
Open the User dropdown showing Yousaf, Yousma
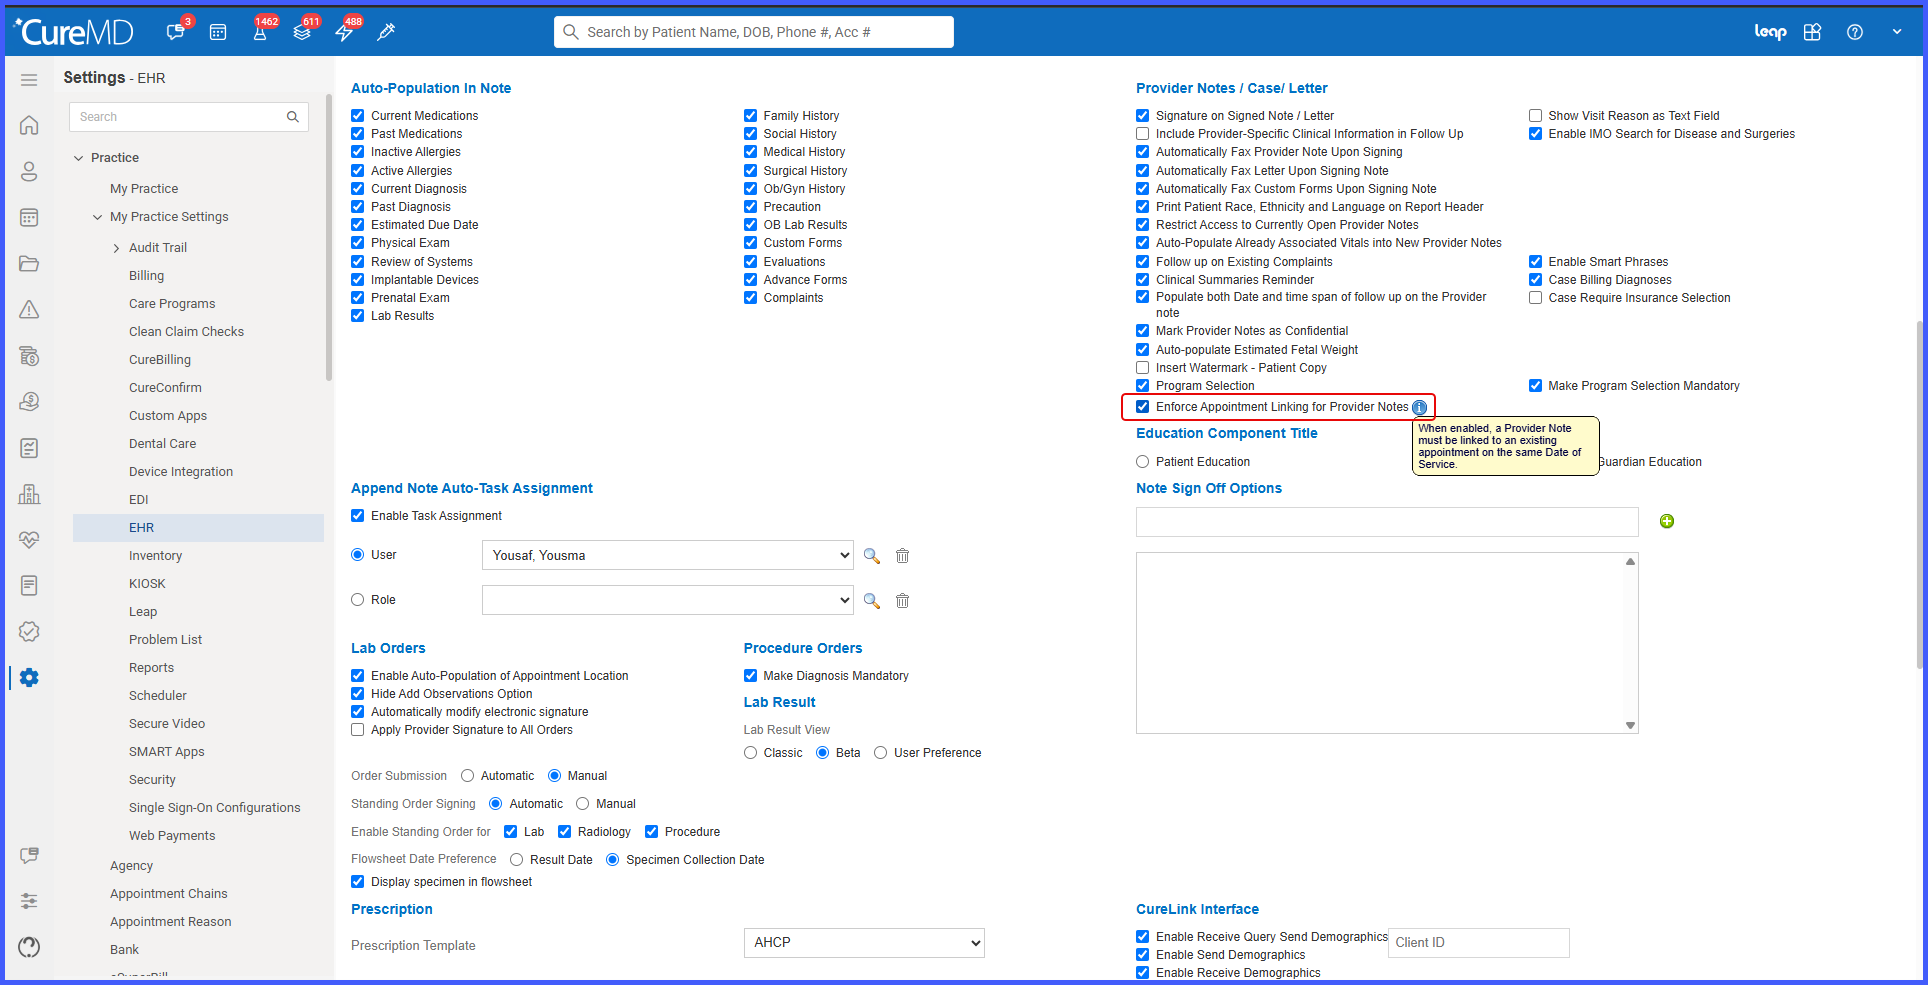tap(668, 555)
